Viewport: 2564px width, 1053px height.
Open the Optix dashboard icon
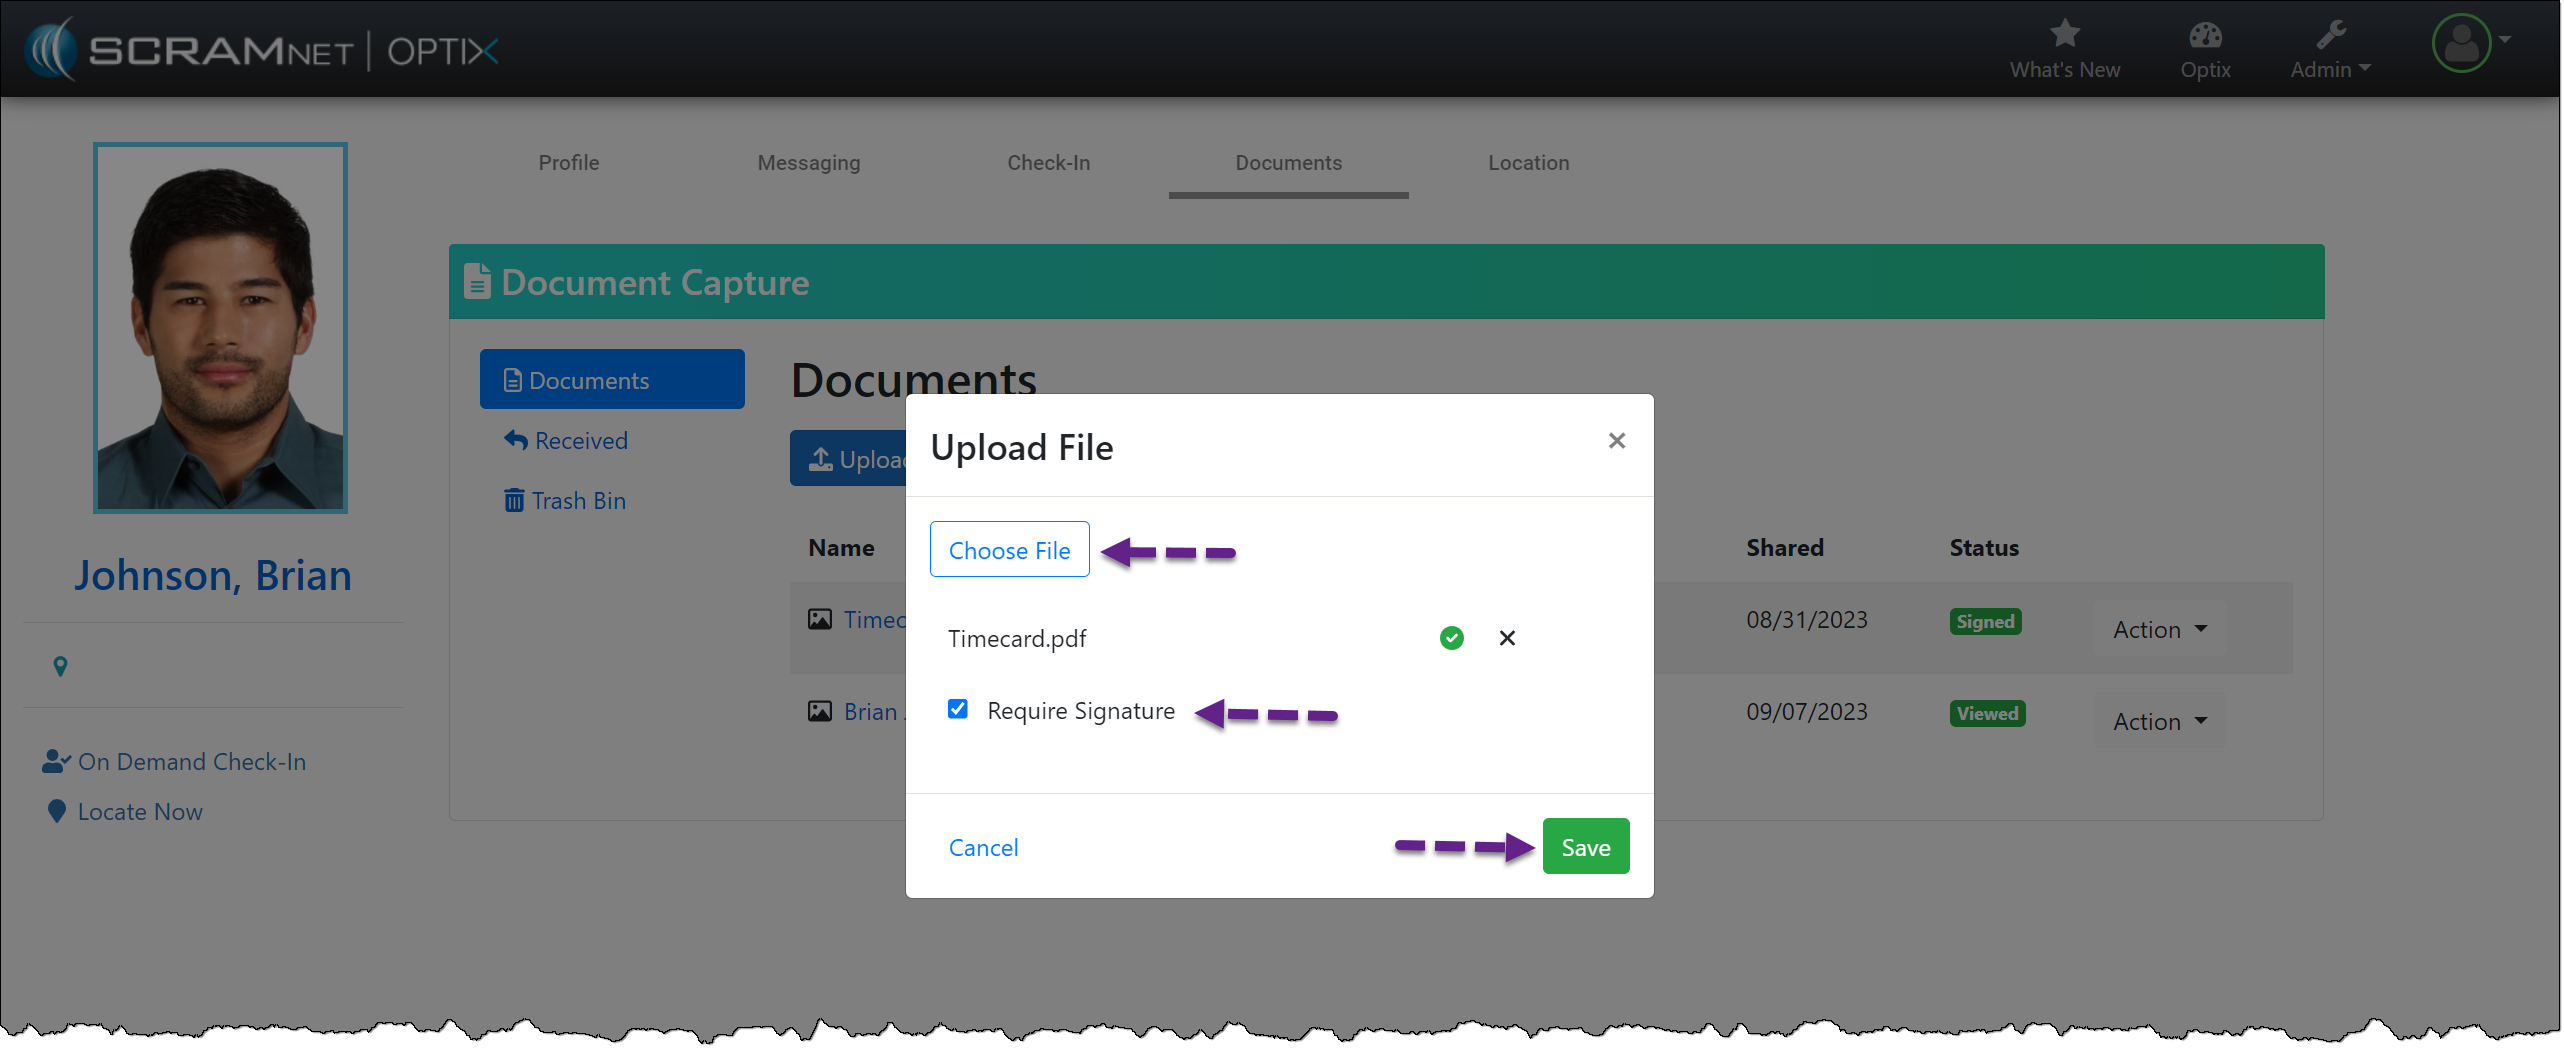pyautogui.click(x=2204, y=36)
